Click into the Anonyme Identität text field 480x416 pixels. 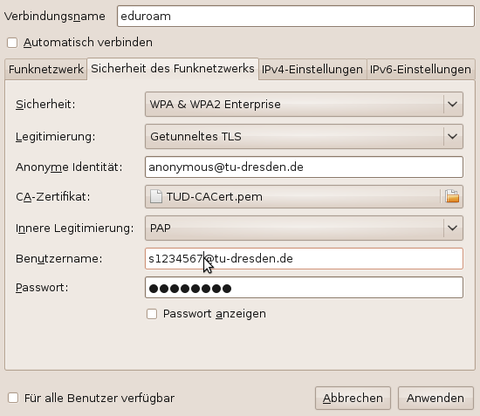pyautogui.click(x=304, y=167)
